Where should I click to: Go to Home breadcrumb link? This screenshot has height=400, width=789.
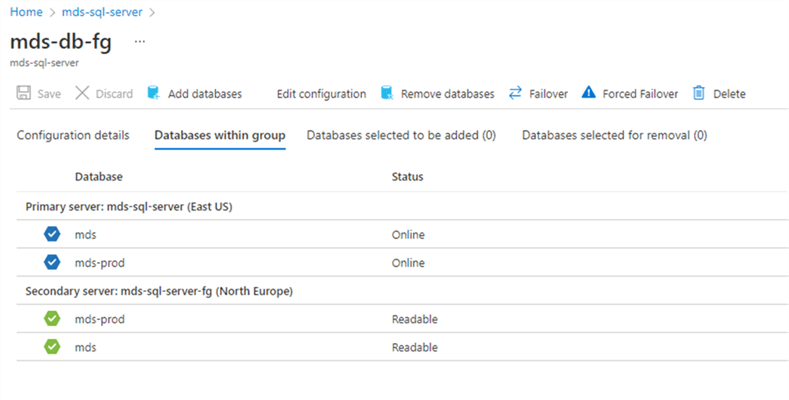click(26, 12)
